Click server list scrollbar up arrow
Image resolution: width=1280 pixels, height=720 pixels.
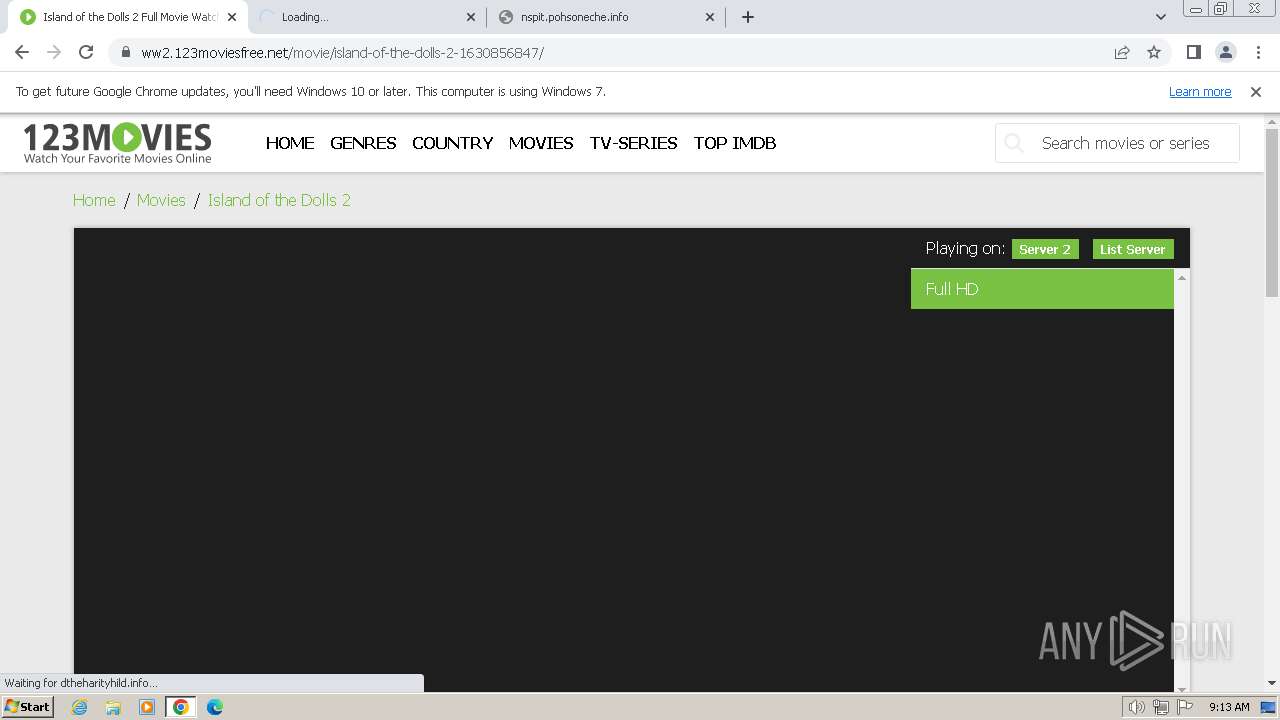pyautogui.click(x=1182, y=277)
